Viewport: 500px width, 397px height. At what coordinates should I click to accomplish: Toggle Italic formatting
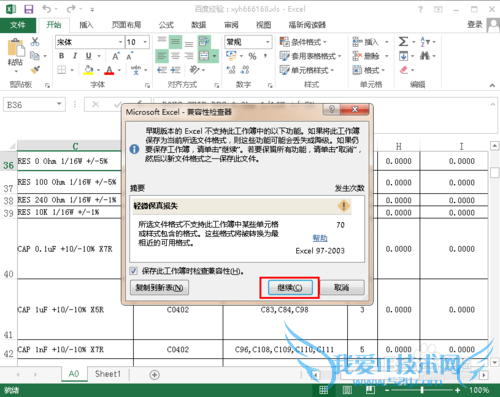coord(75,56)
